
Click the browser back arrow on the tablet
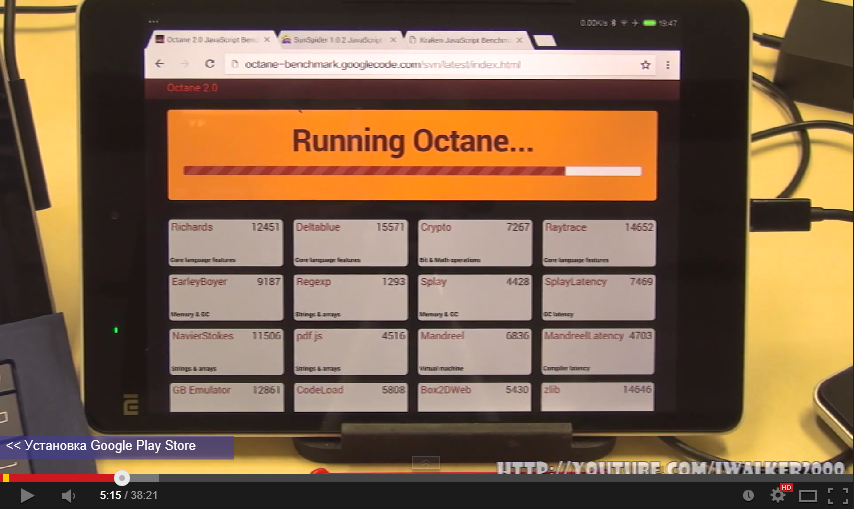point(160,64)
